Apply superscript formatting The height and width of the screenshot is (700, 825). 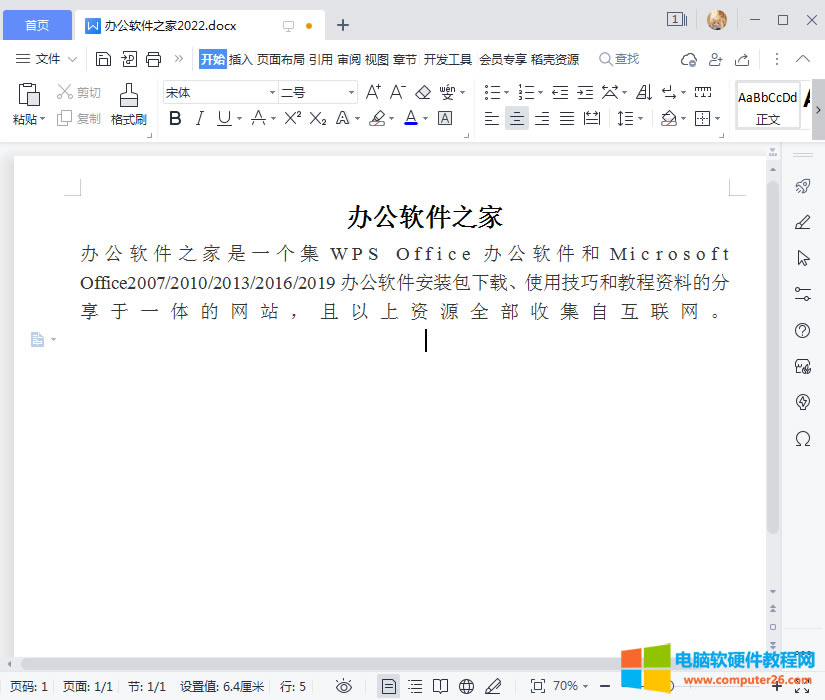click(292, 118)
